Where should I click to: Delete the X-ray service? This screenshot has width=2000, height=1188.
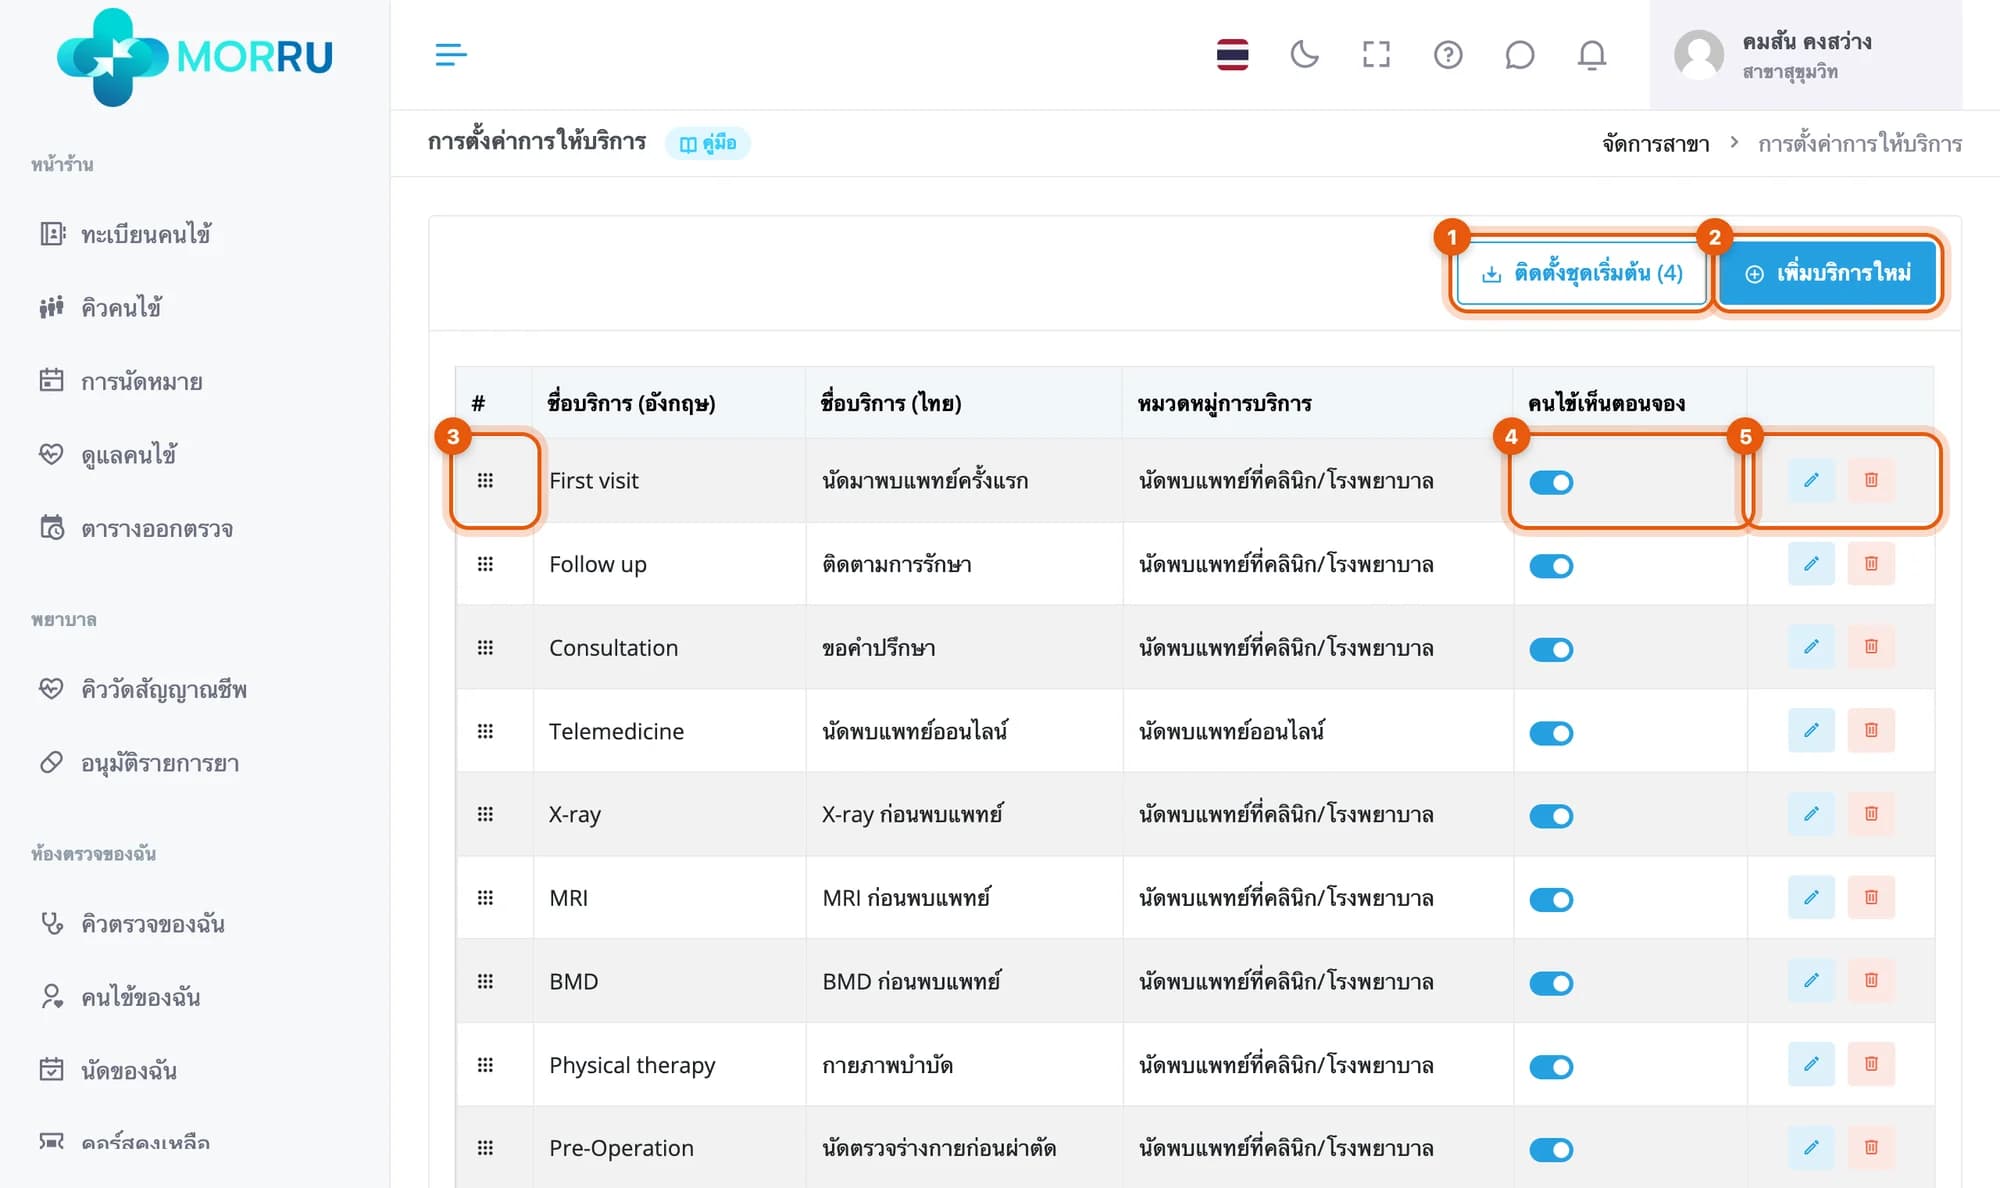pos(1871,814)
